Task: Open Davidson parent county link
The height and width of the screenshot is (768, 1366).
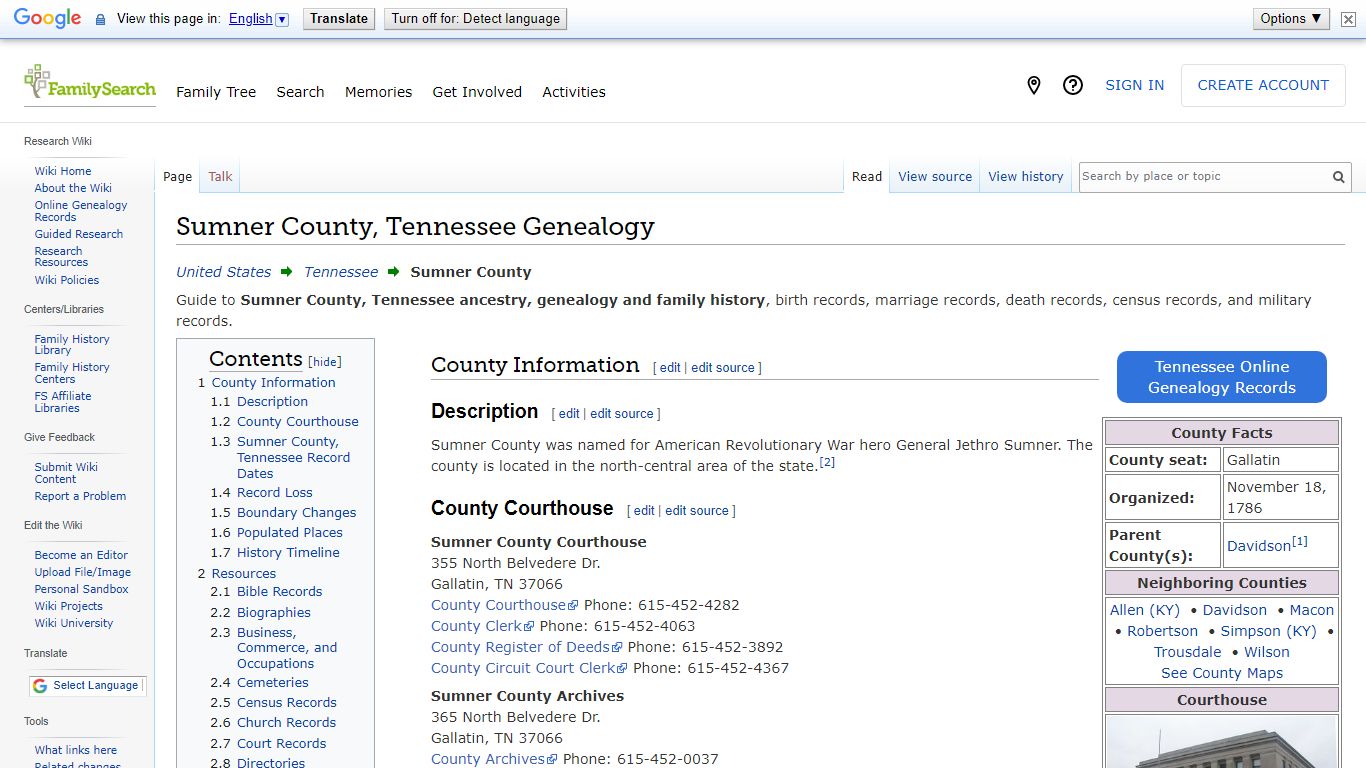Action: coord(1259,546)
